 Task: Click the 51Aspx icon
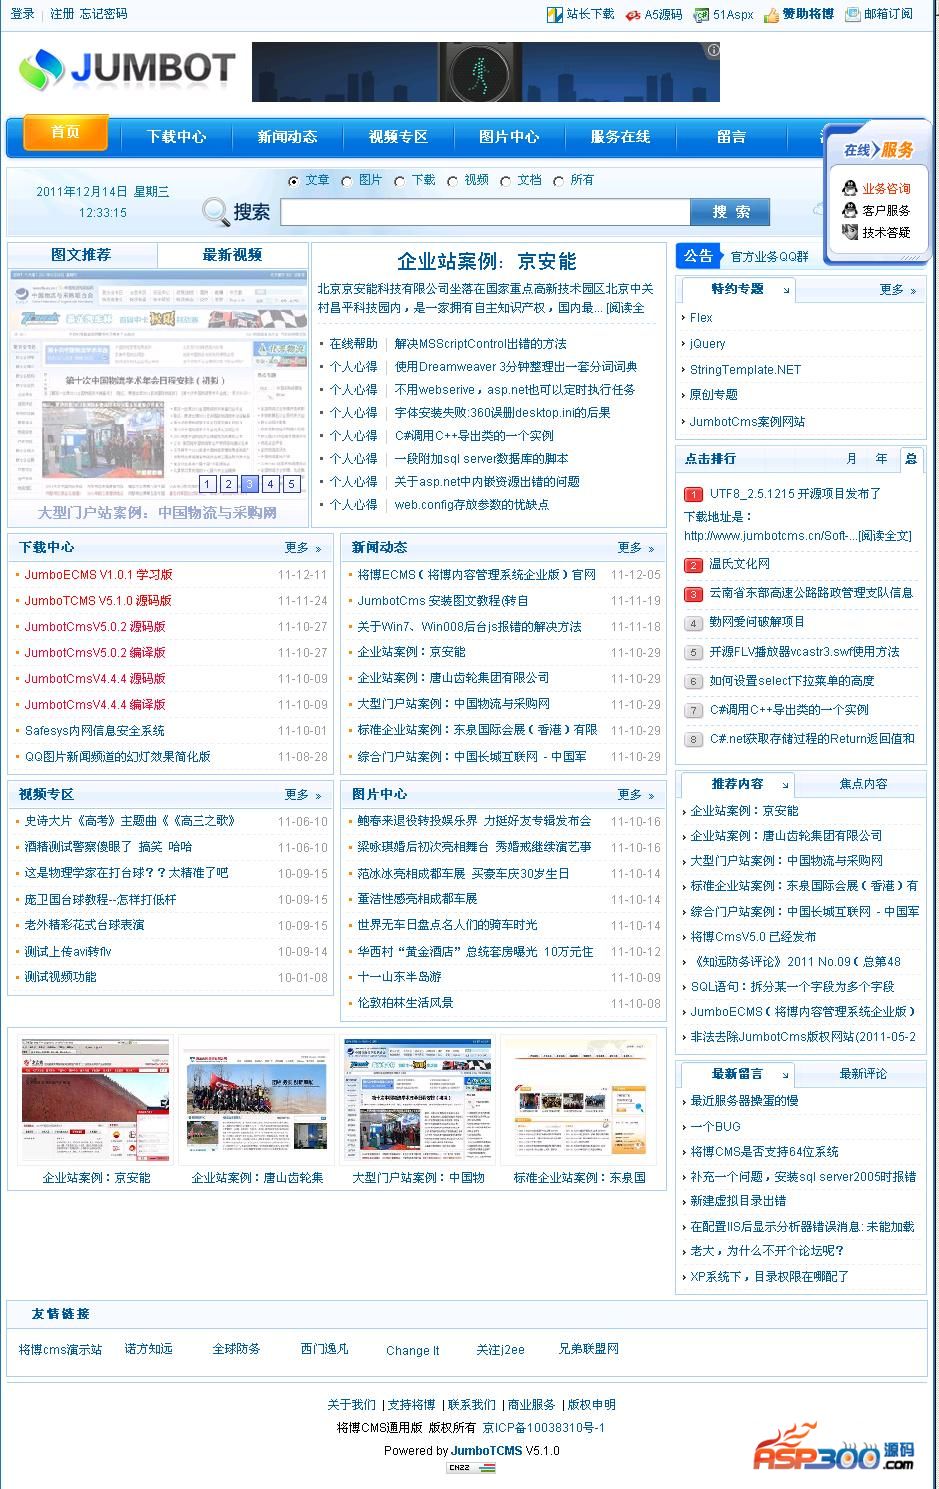702,15
